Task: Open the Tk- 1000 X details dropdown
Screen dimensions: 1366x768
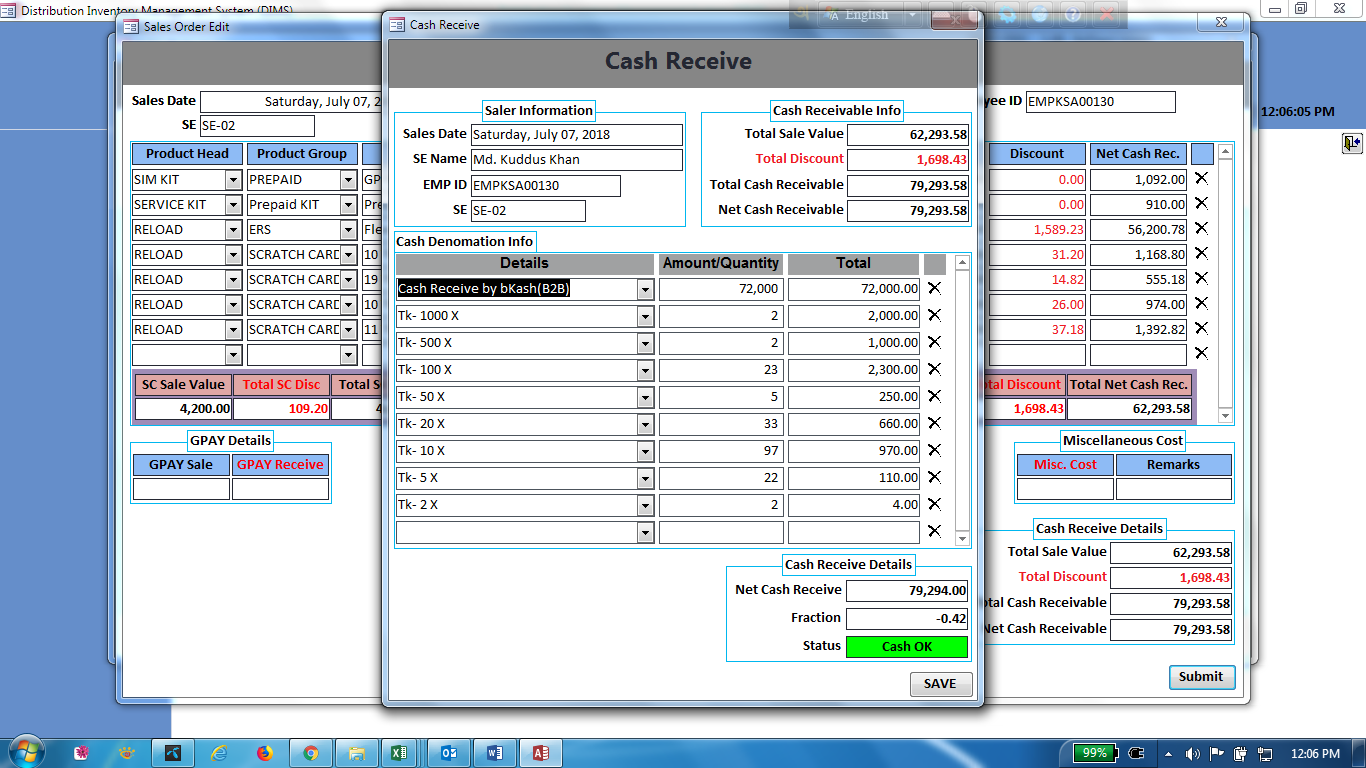Action: pyautogui.click(x=646, y=316)
